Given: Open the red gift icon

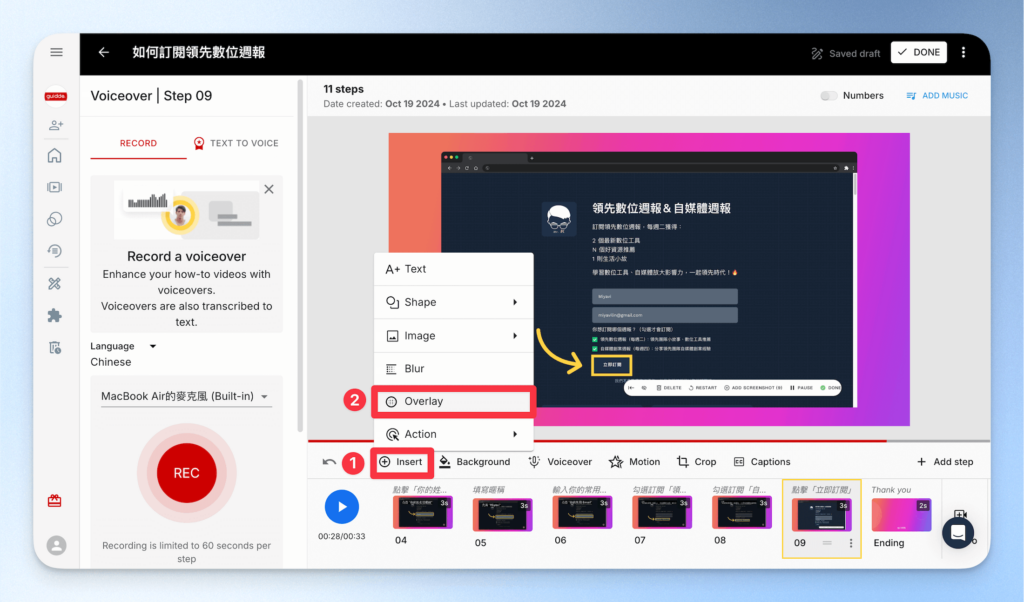Looking at the screenshot, I should coord(55,501).
